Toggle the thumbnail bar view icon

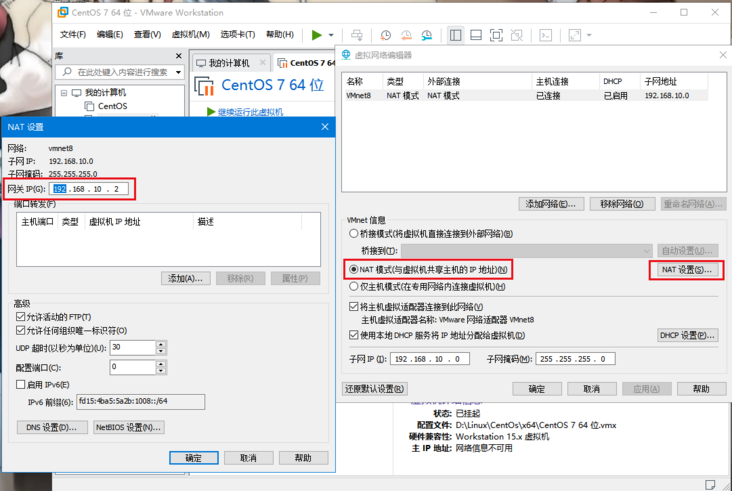[x=476, y=35]
